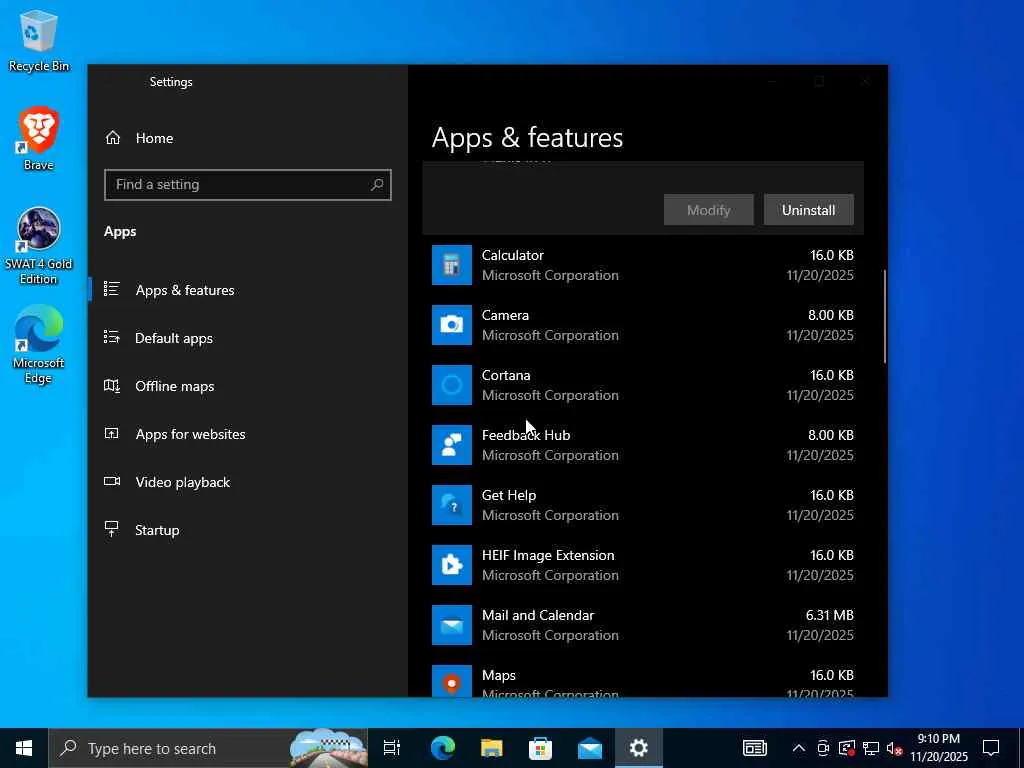This screenshot has width=1024, height=768.
Task: Click the Camera 8.00 KB size value
Action: tap(831, 315)
